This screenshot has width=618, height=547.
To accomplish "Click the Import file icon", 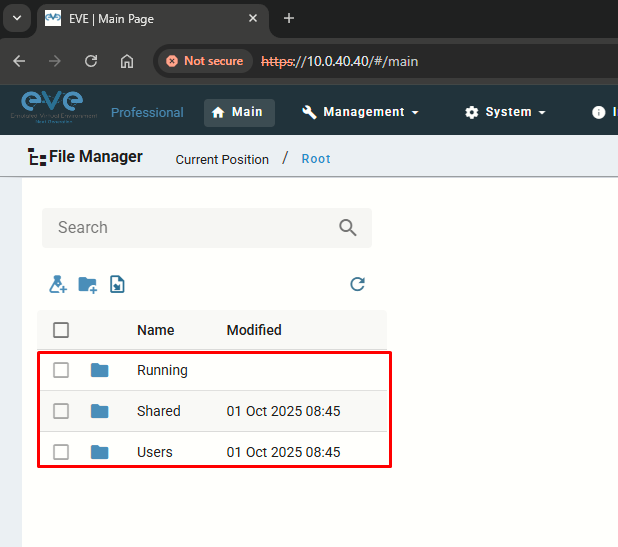I will [117, 285].
